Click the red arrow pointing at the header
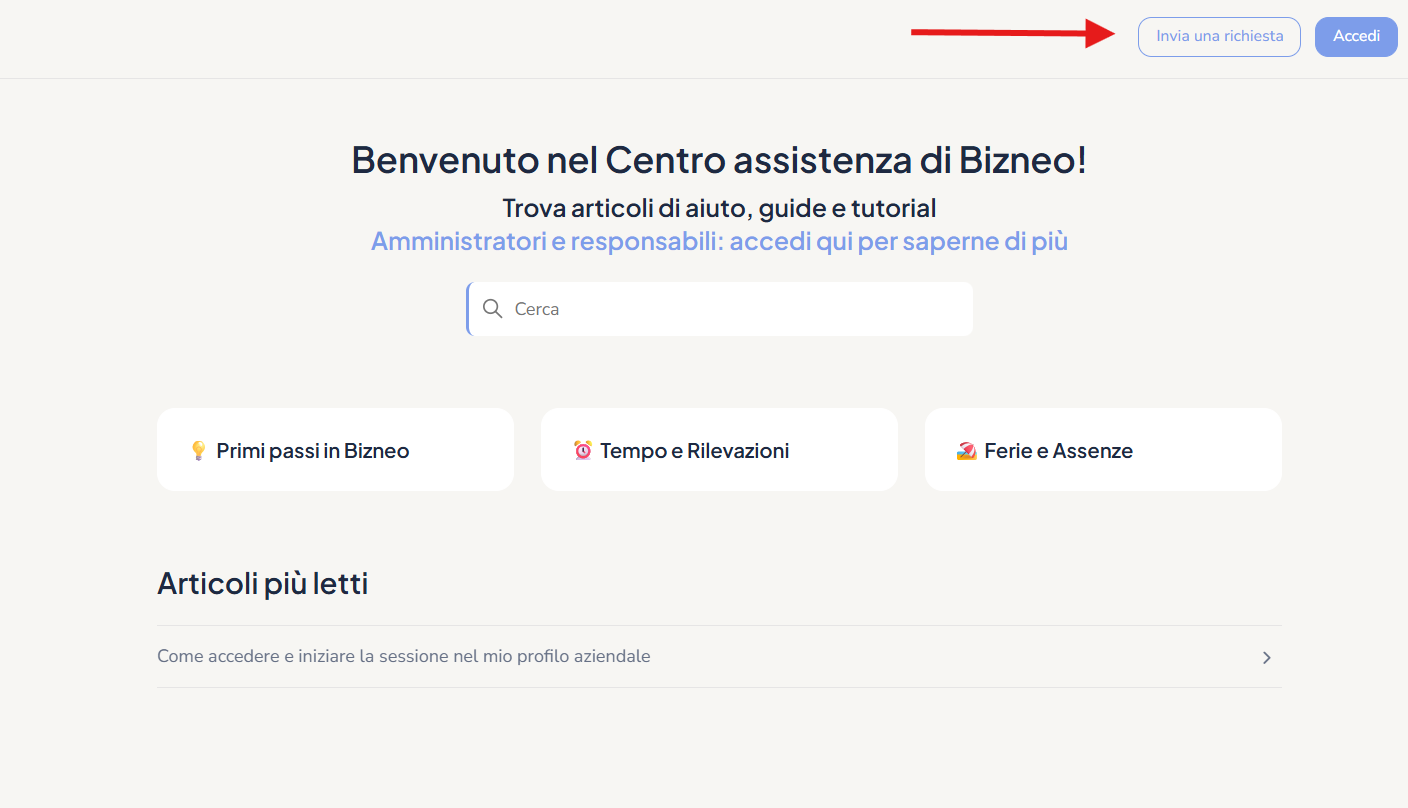The width and height of the screenshot is (1408, 808). click(1012, 33)
